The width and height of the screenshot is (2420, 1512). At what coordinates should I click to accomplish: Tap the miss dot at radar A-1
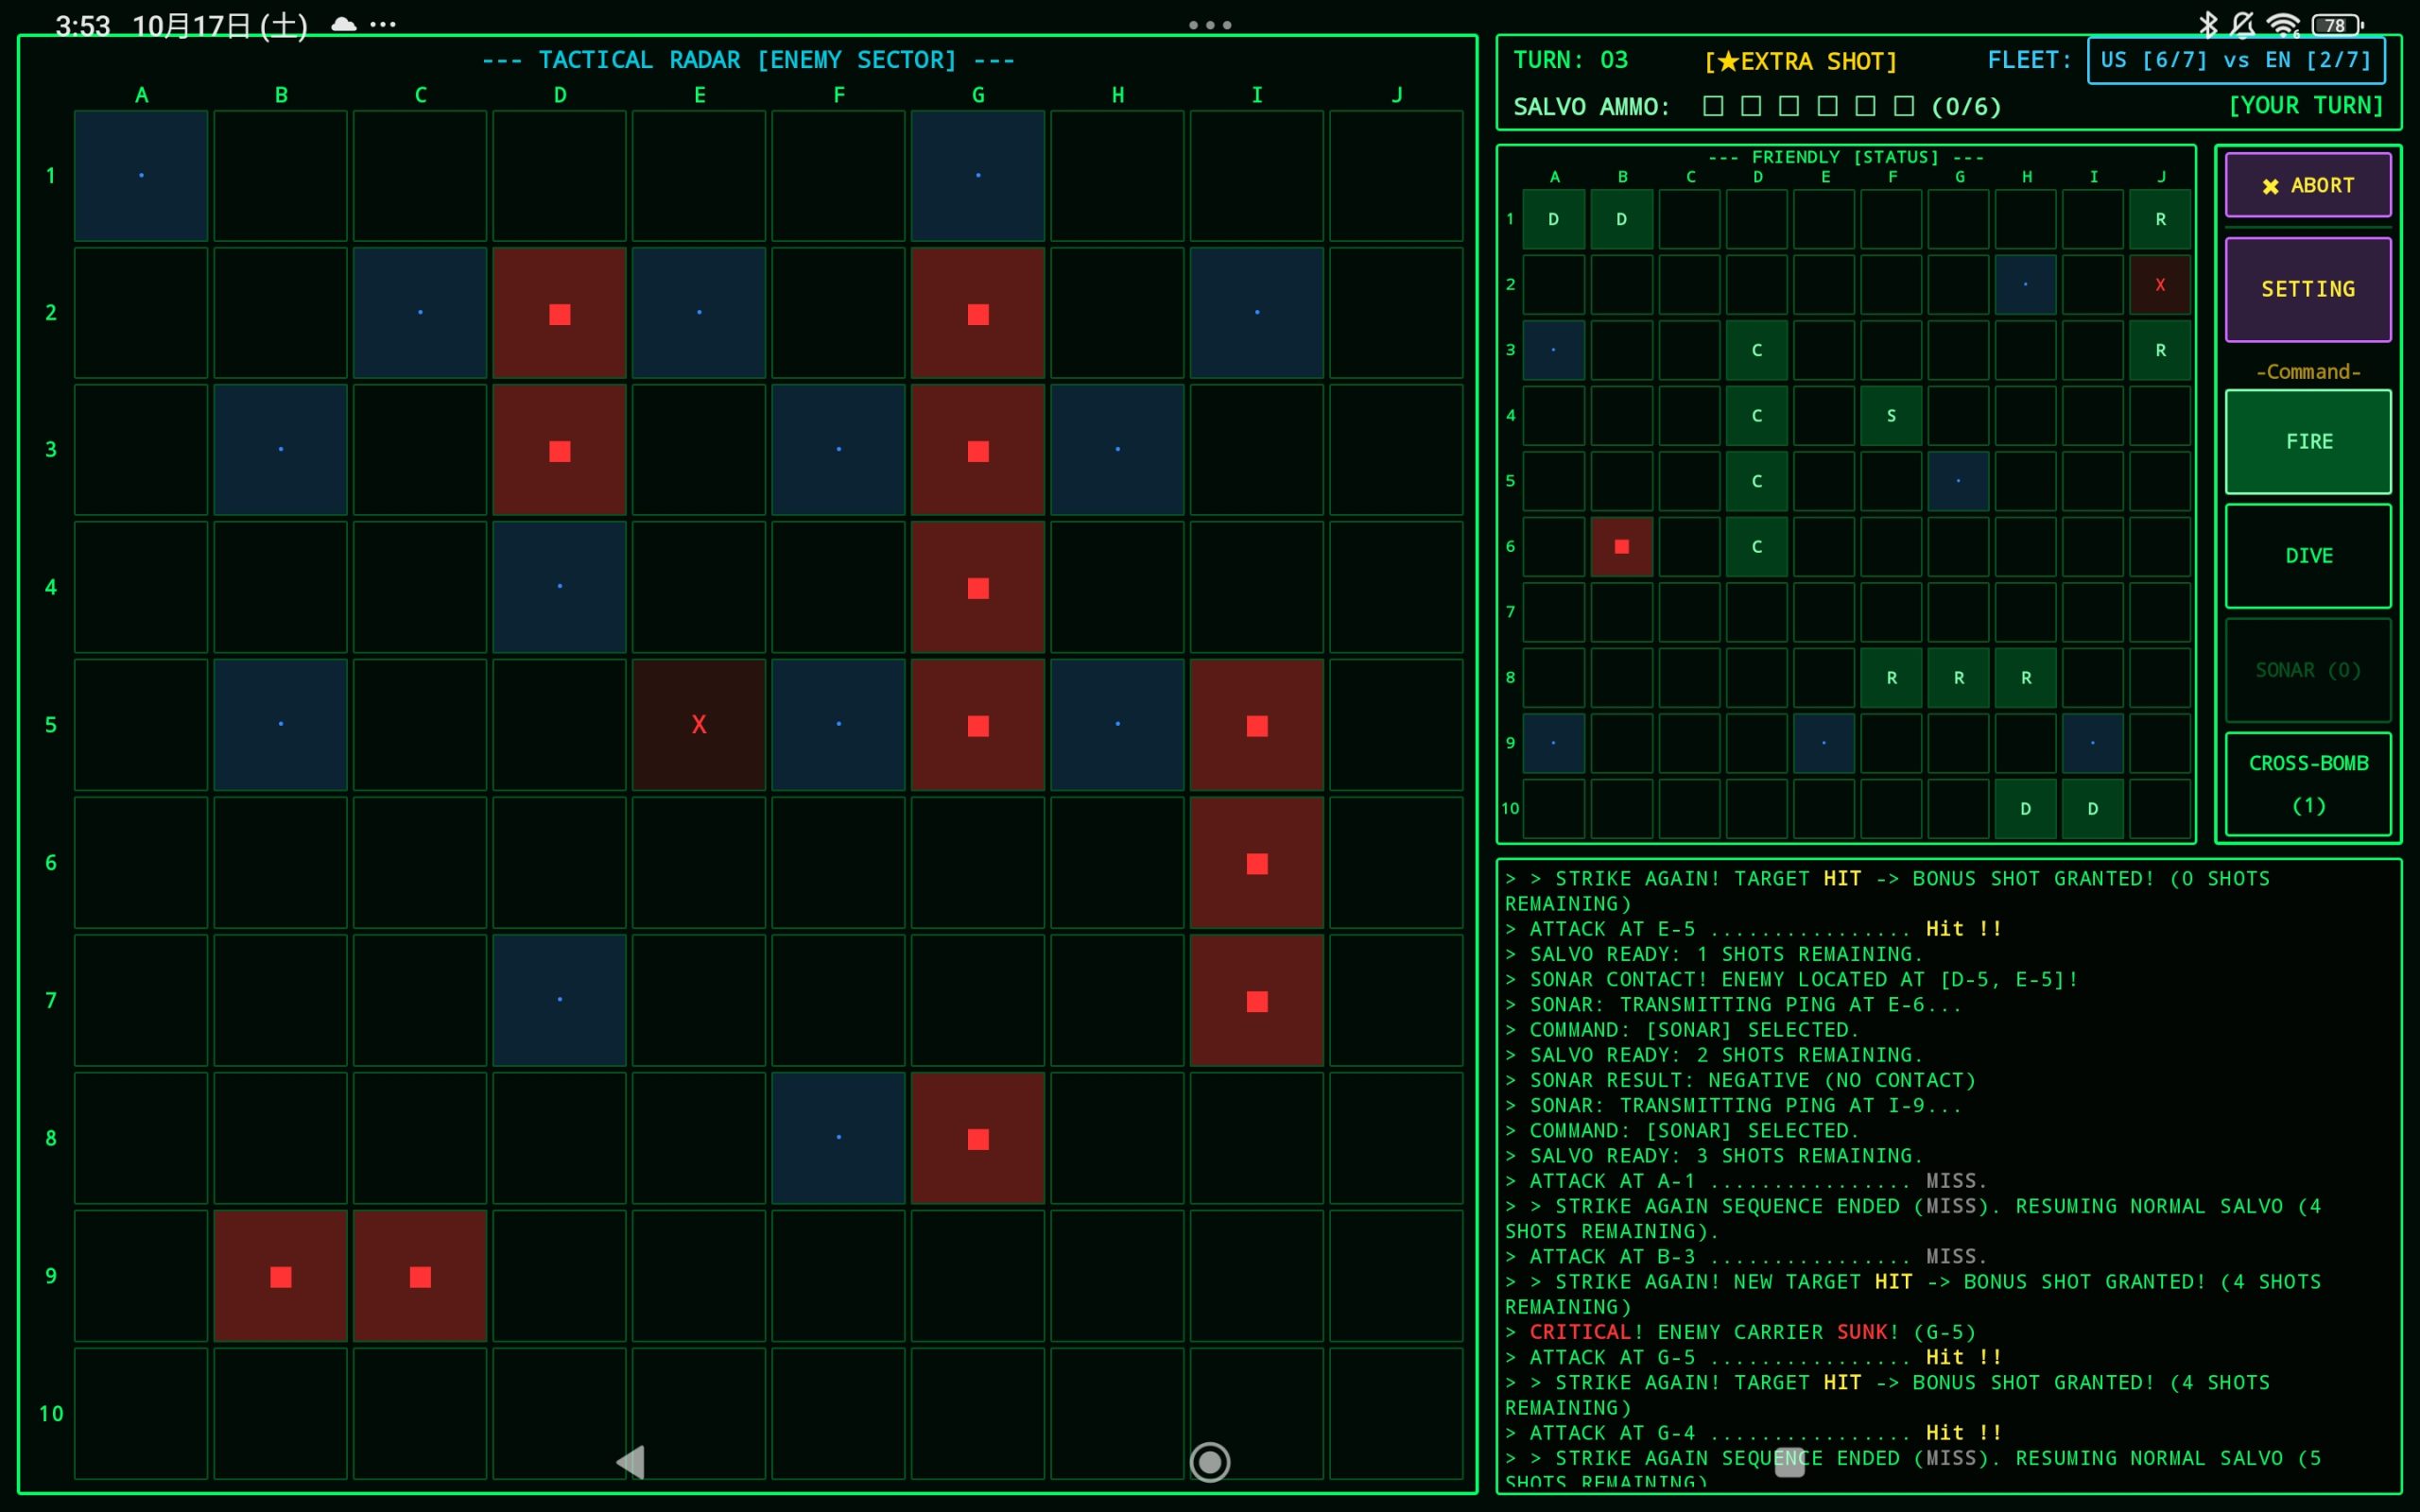click(141, 176)
